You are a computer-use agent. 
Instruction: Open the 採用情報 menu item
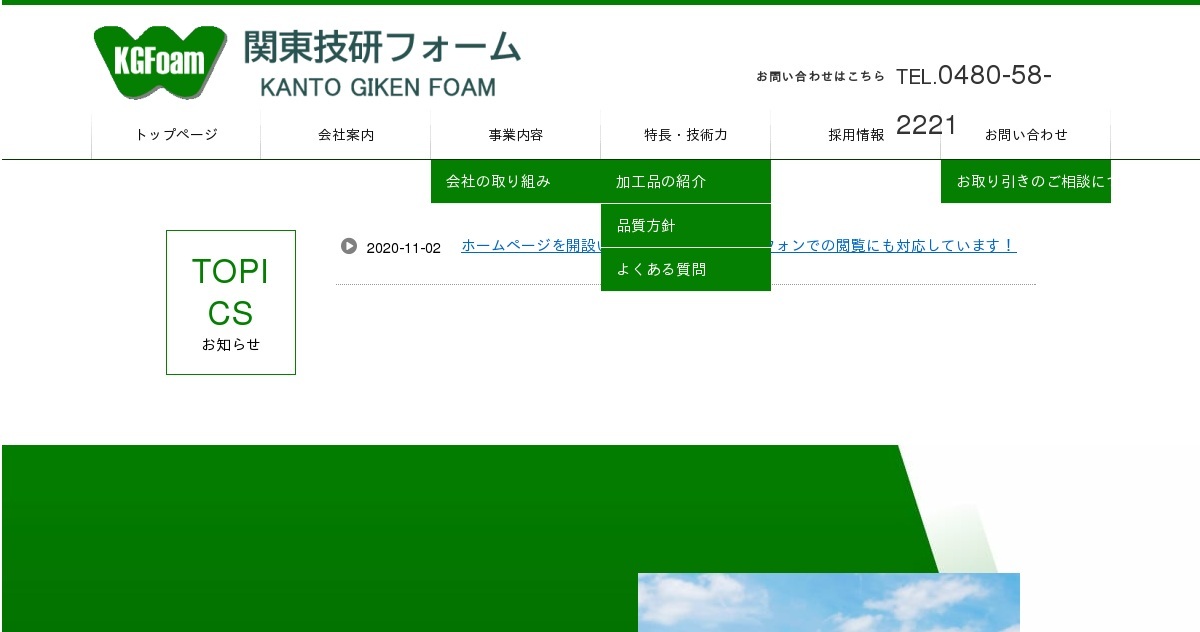pos(856,133)
